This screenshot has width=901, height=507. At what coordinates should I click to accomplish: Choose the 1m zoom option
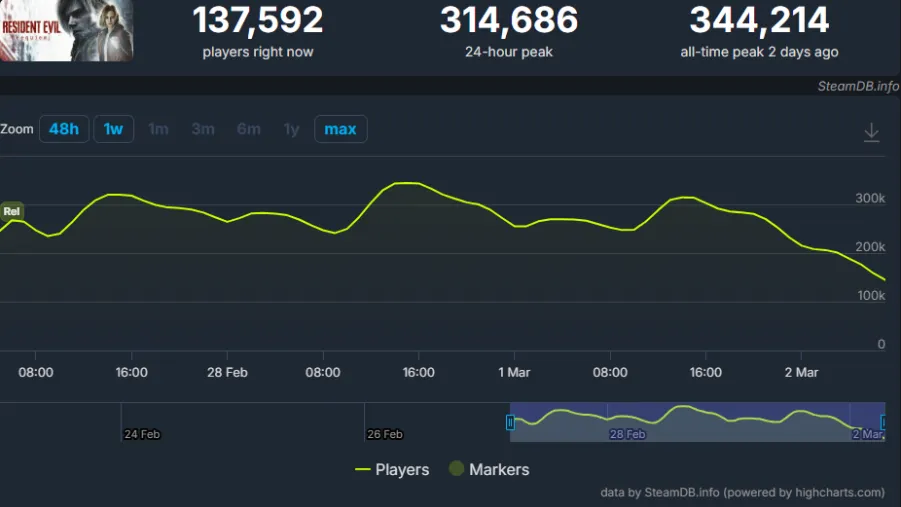(x=158, y=129)
